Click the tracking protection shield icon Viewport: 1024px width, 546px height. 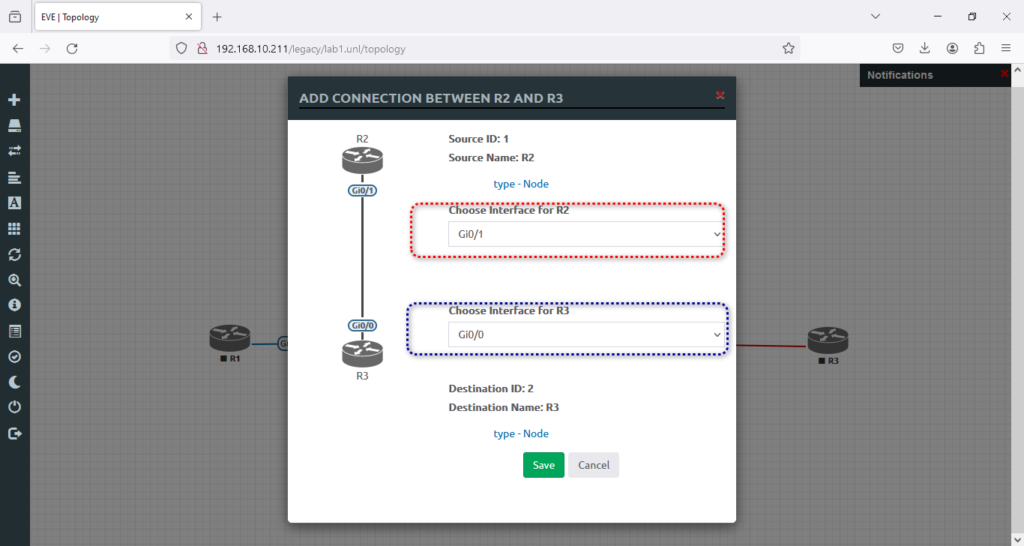182,48
